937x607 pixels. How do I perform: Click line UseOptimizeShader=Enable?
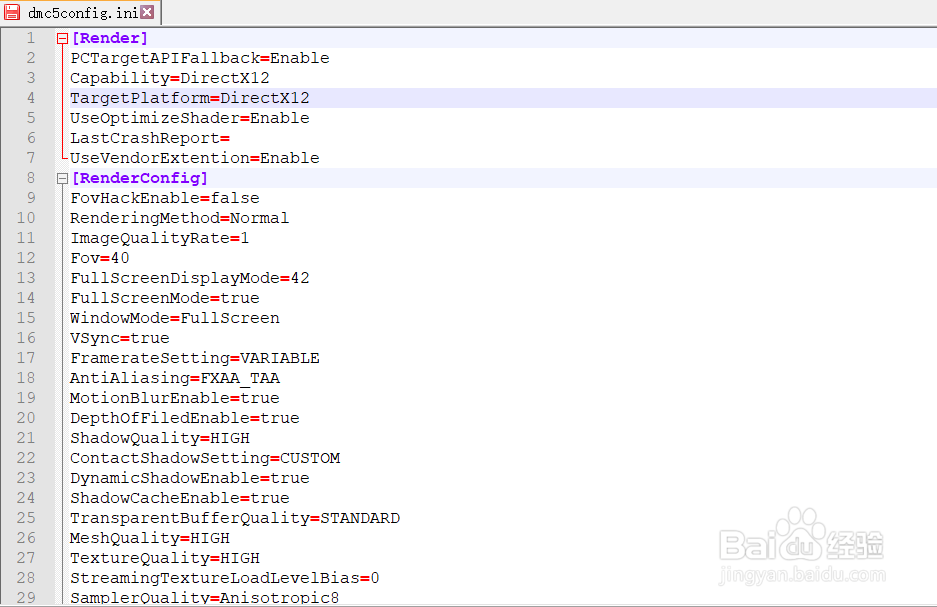189,118
